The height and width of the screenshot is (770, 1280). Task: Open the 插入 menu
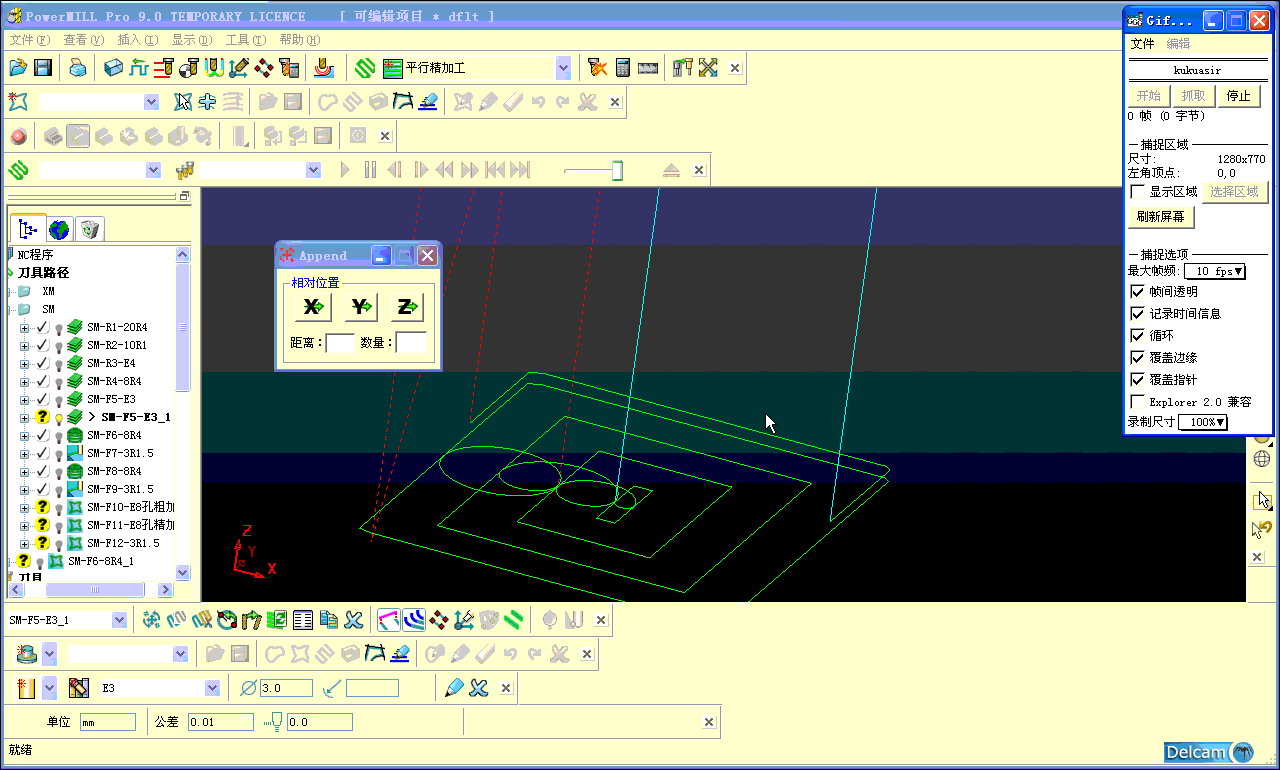pyautogui.click(x=137, y=40)
